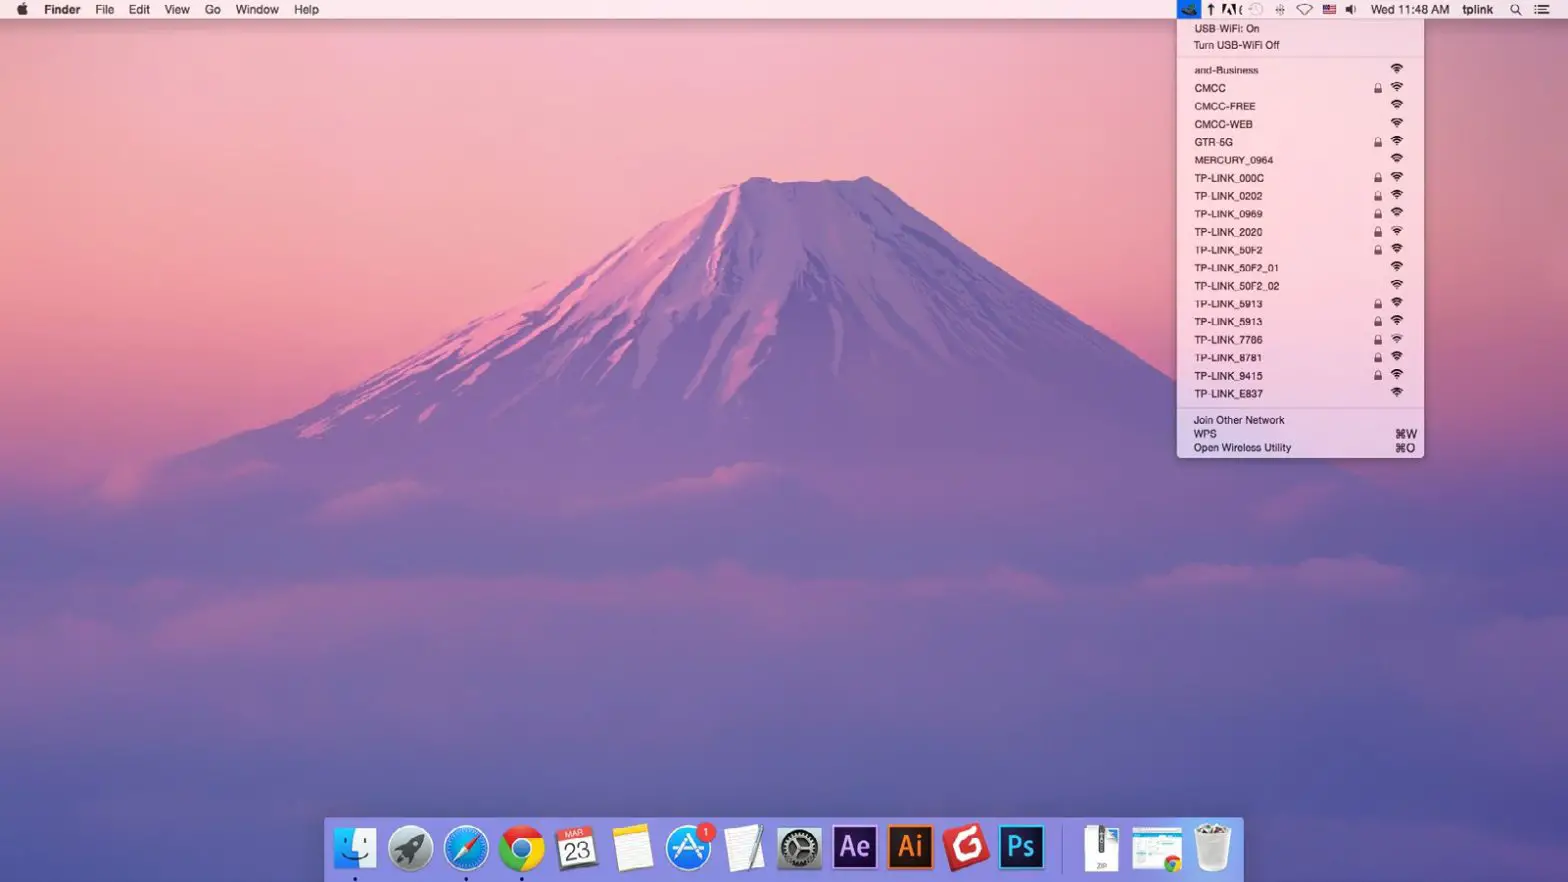
Task: Open the Spotlight search icon
Action: click(x=1515, y=10)
